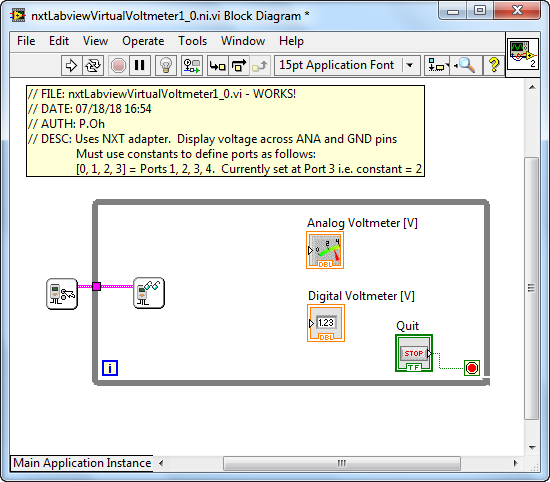Open the Tools menu
Viewport: 550px width, 482px height.
point(193,41)
